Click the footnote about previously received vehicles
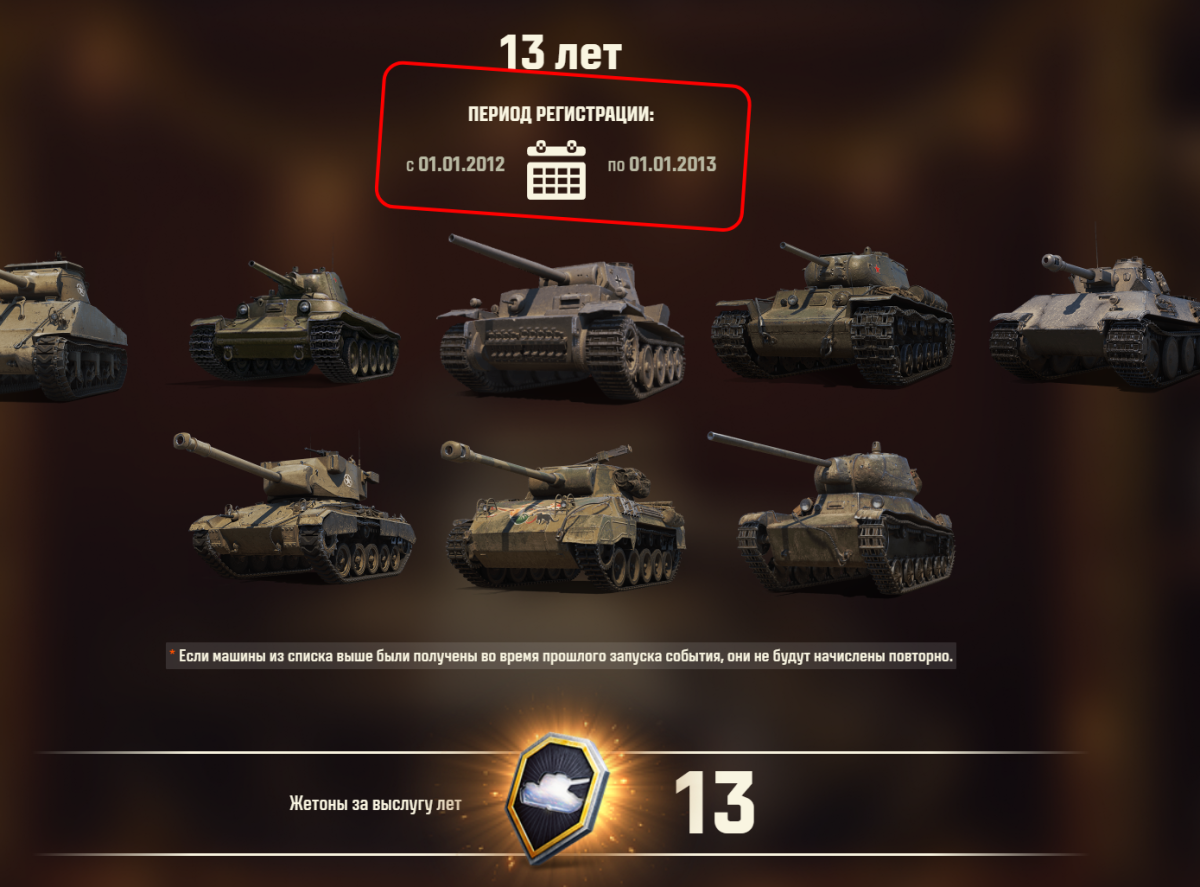 [561, 657]
